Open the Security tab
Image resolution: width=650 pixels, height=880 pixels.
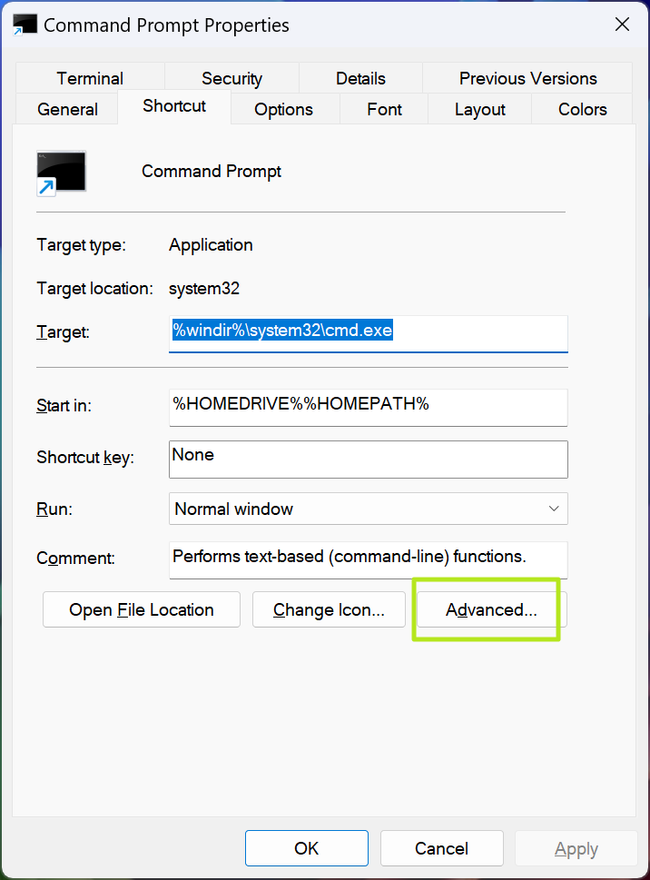tap(232, 78)
